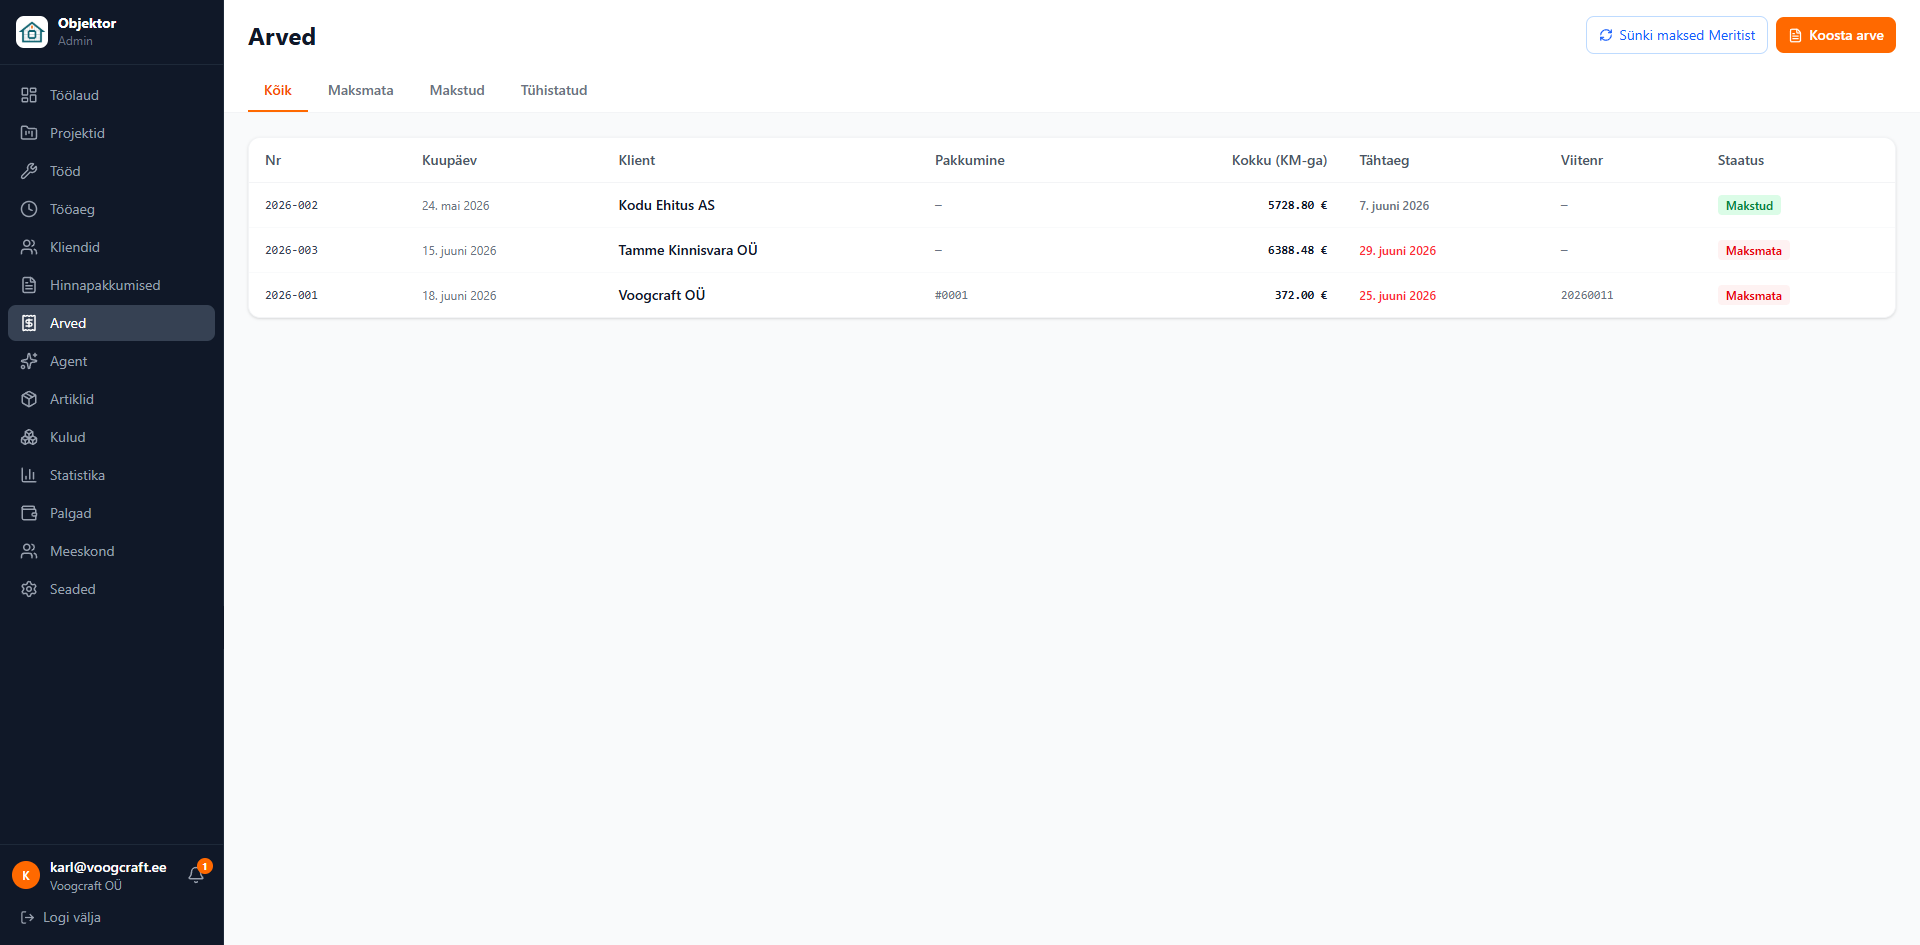Screen dimensions: 1920x945
Task: Click the Arved invoice icon
Action: tap(29, 323)
